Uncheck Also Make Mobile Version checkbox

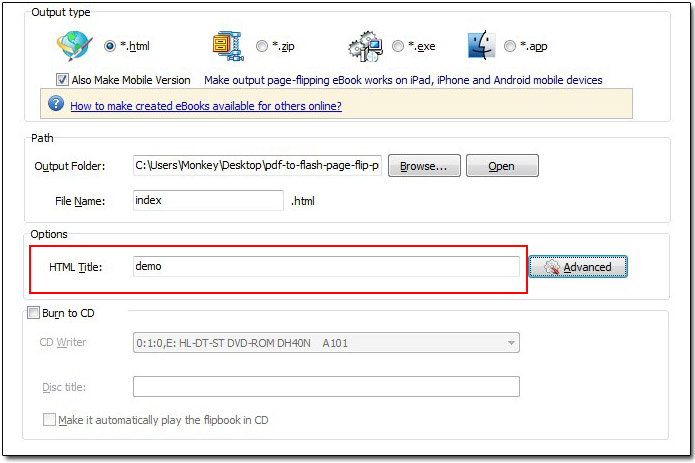(62, 80)
